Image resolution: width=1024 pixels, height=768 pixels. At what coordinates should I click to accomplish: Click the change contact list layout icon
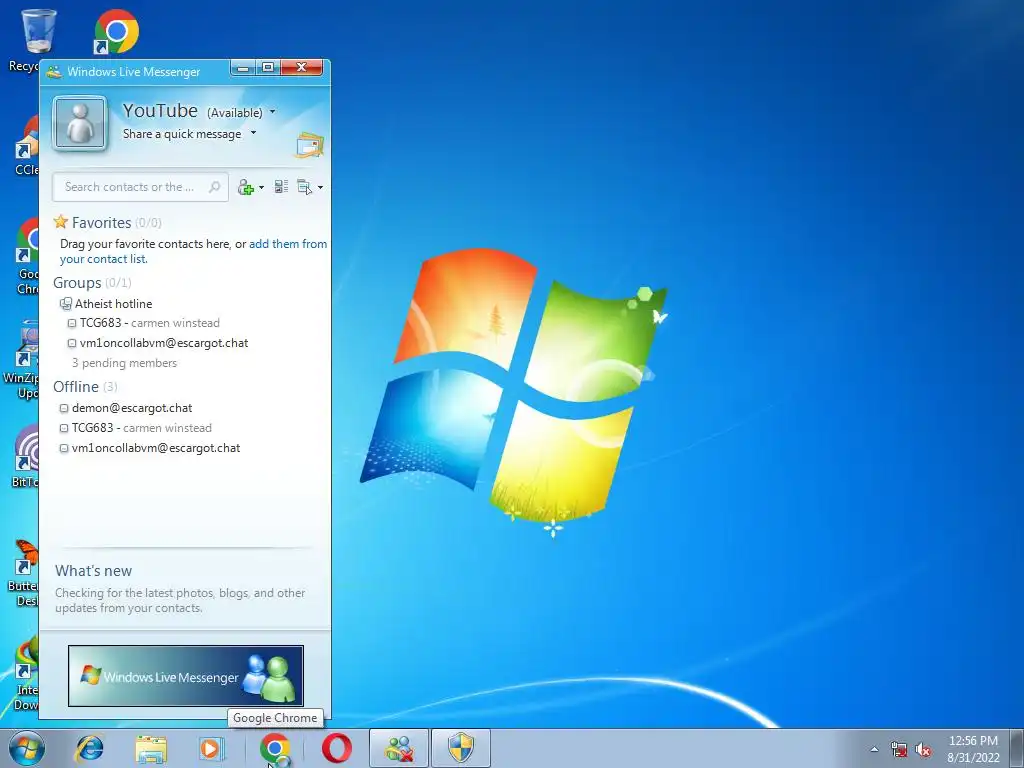coord(281,187)
